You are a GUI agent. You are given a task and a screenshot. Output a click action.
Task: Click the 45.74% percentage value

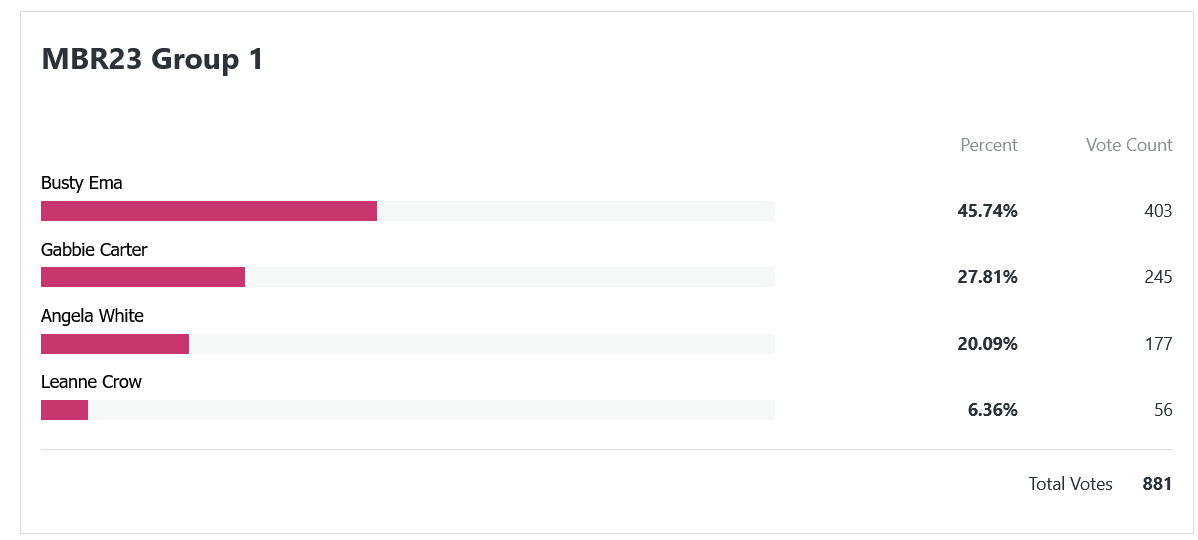pyautogui.click(x=987, y=212)
